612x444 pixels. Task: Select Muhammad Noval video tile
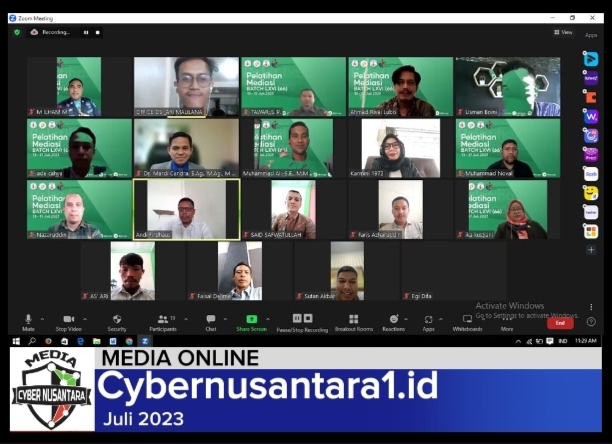pyautogui.click(x=508, y=148)
